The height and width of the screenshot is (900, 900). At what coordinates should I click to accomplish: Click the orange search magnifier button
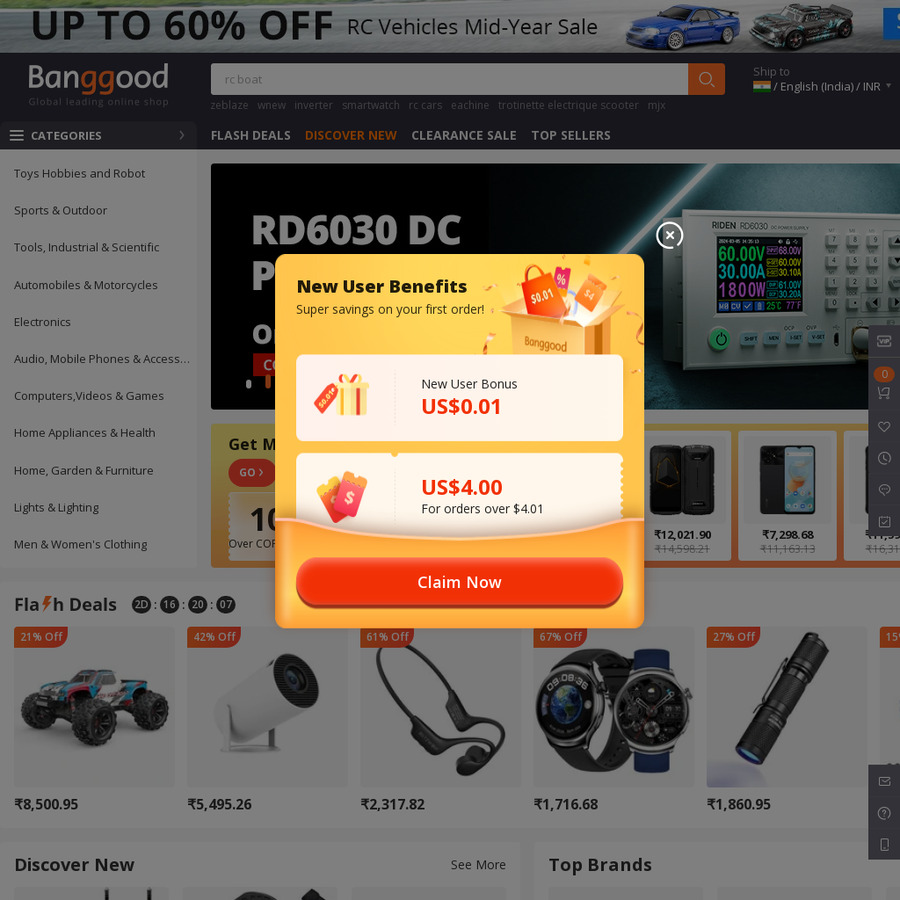pyautogui.click(x=706, y=79)
